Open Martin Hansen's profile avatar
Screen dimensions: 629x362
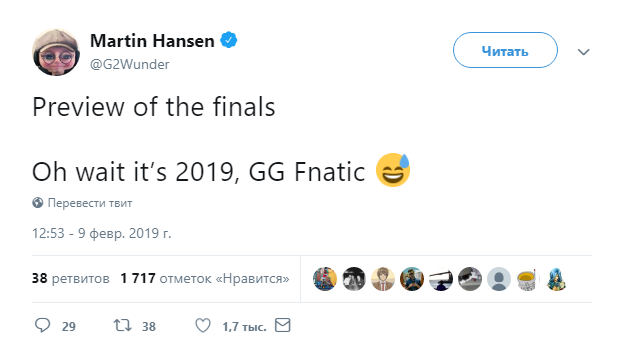tap(56, 52)
